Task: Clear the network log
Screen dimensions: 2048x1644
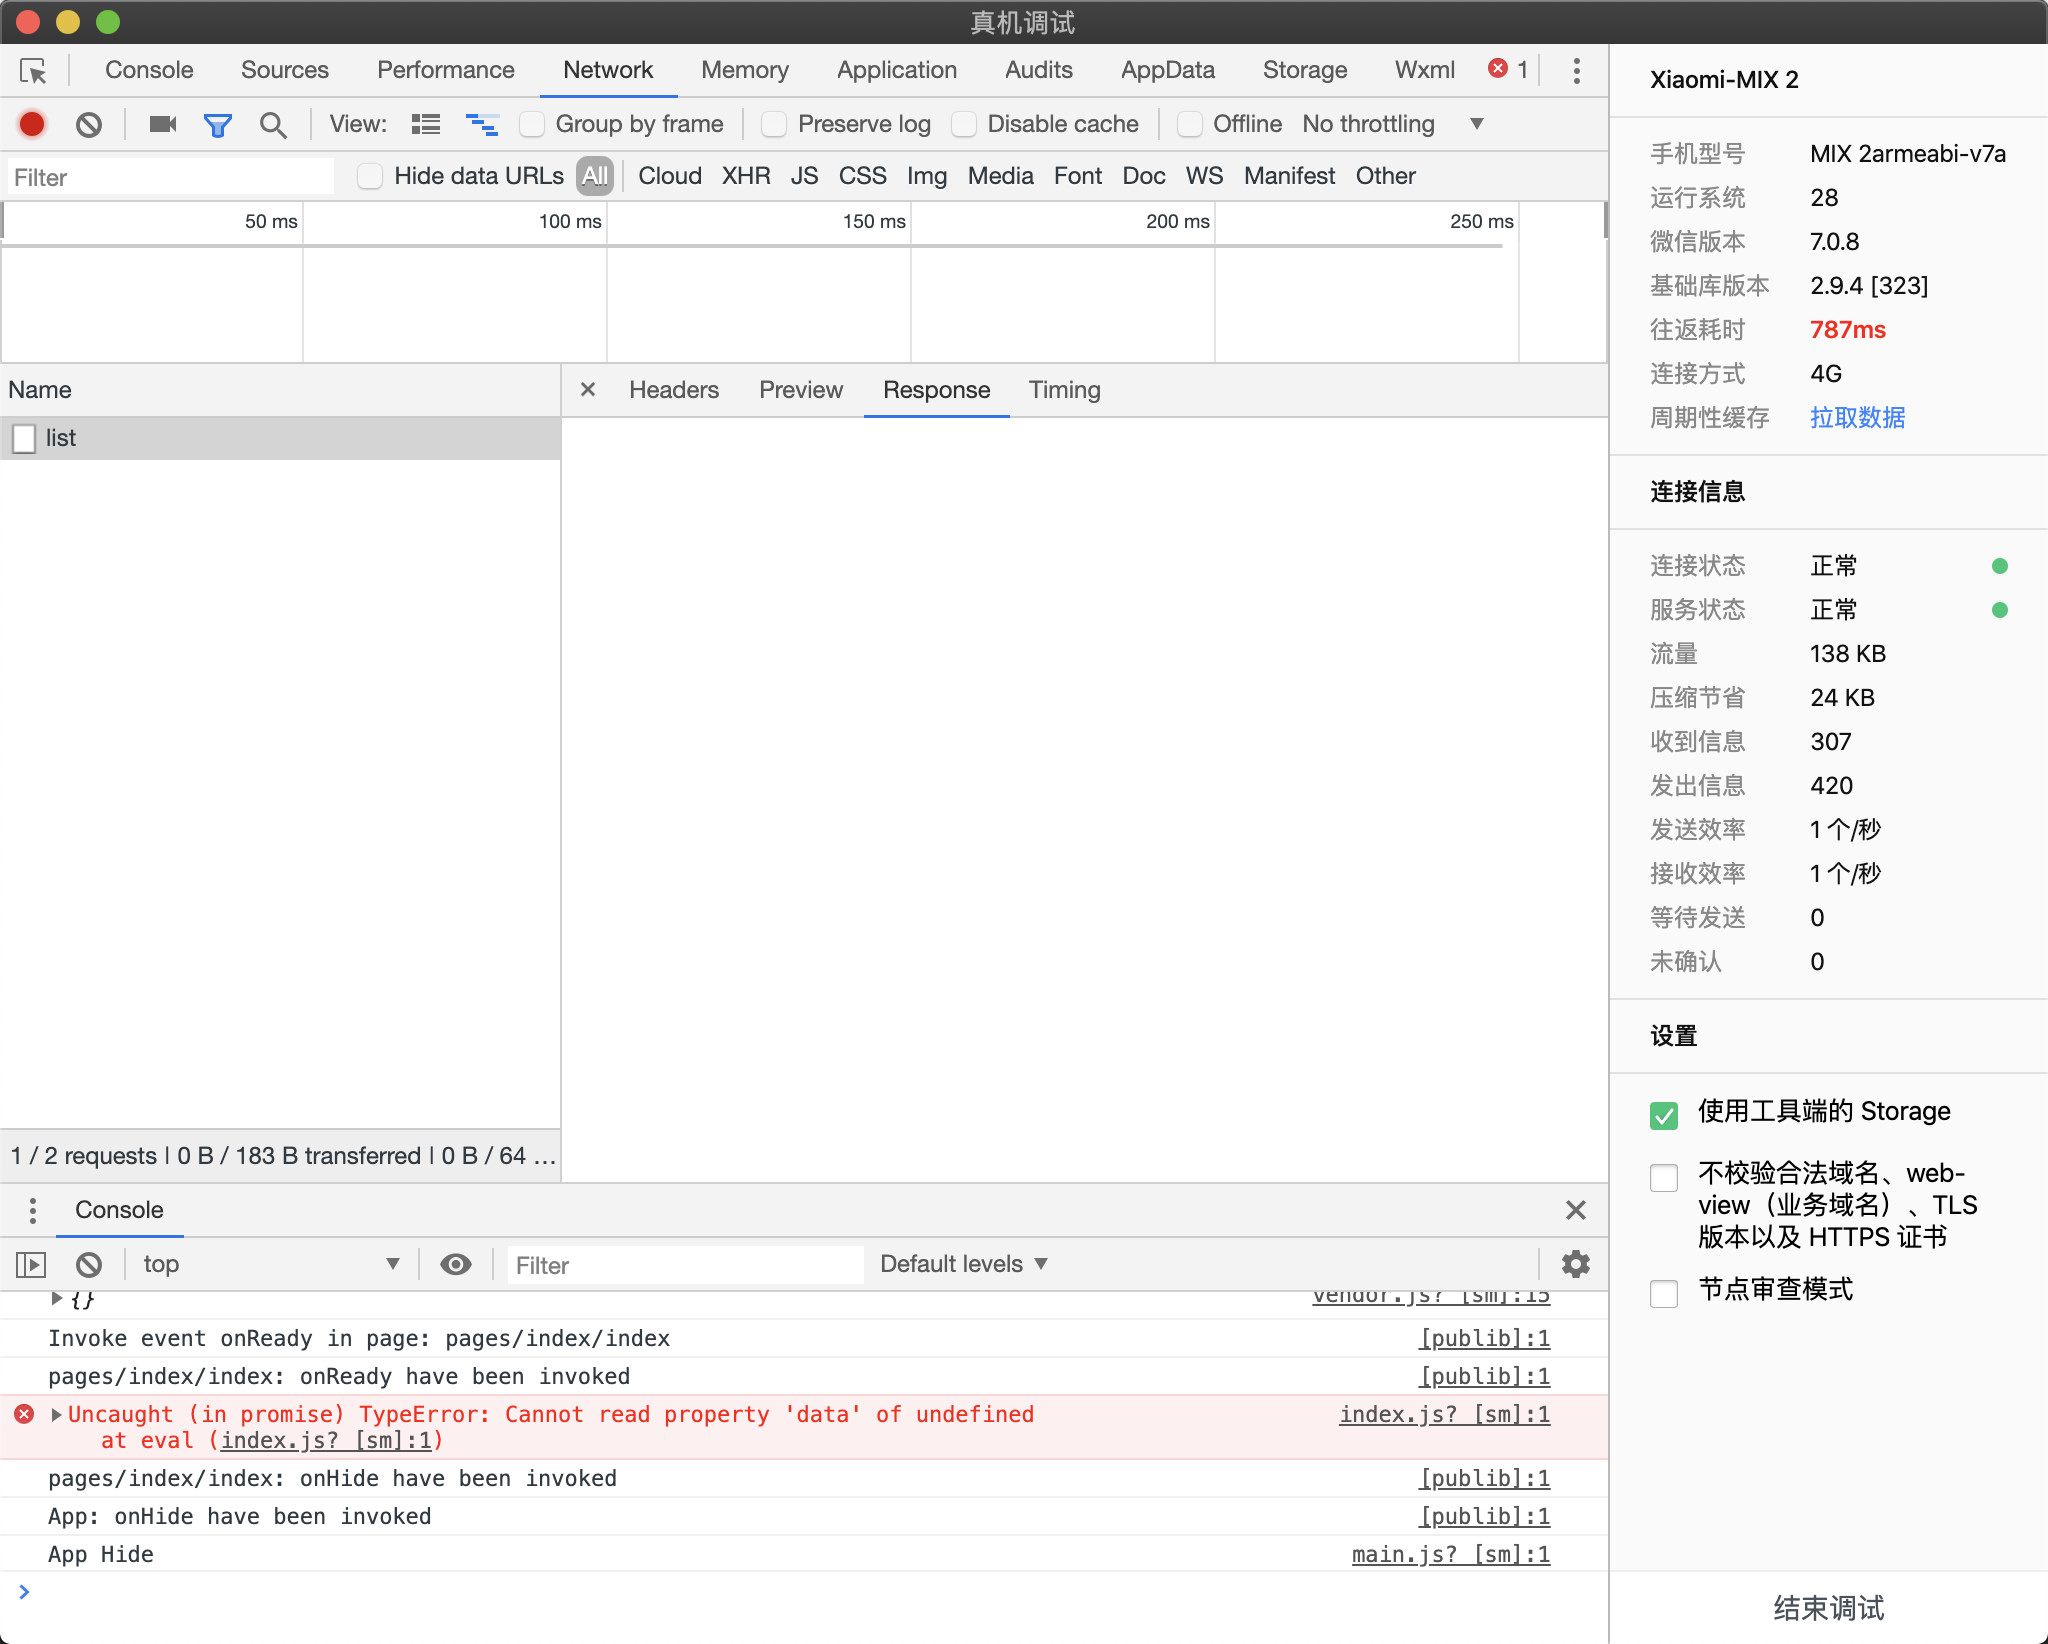Action: point(89,124)
